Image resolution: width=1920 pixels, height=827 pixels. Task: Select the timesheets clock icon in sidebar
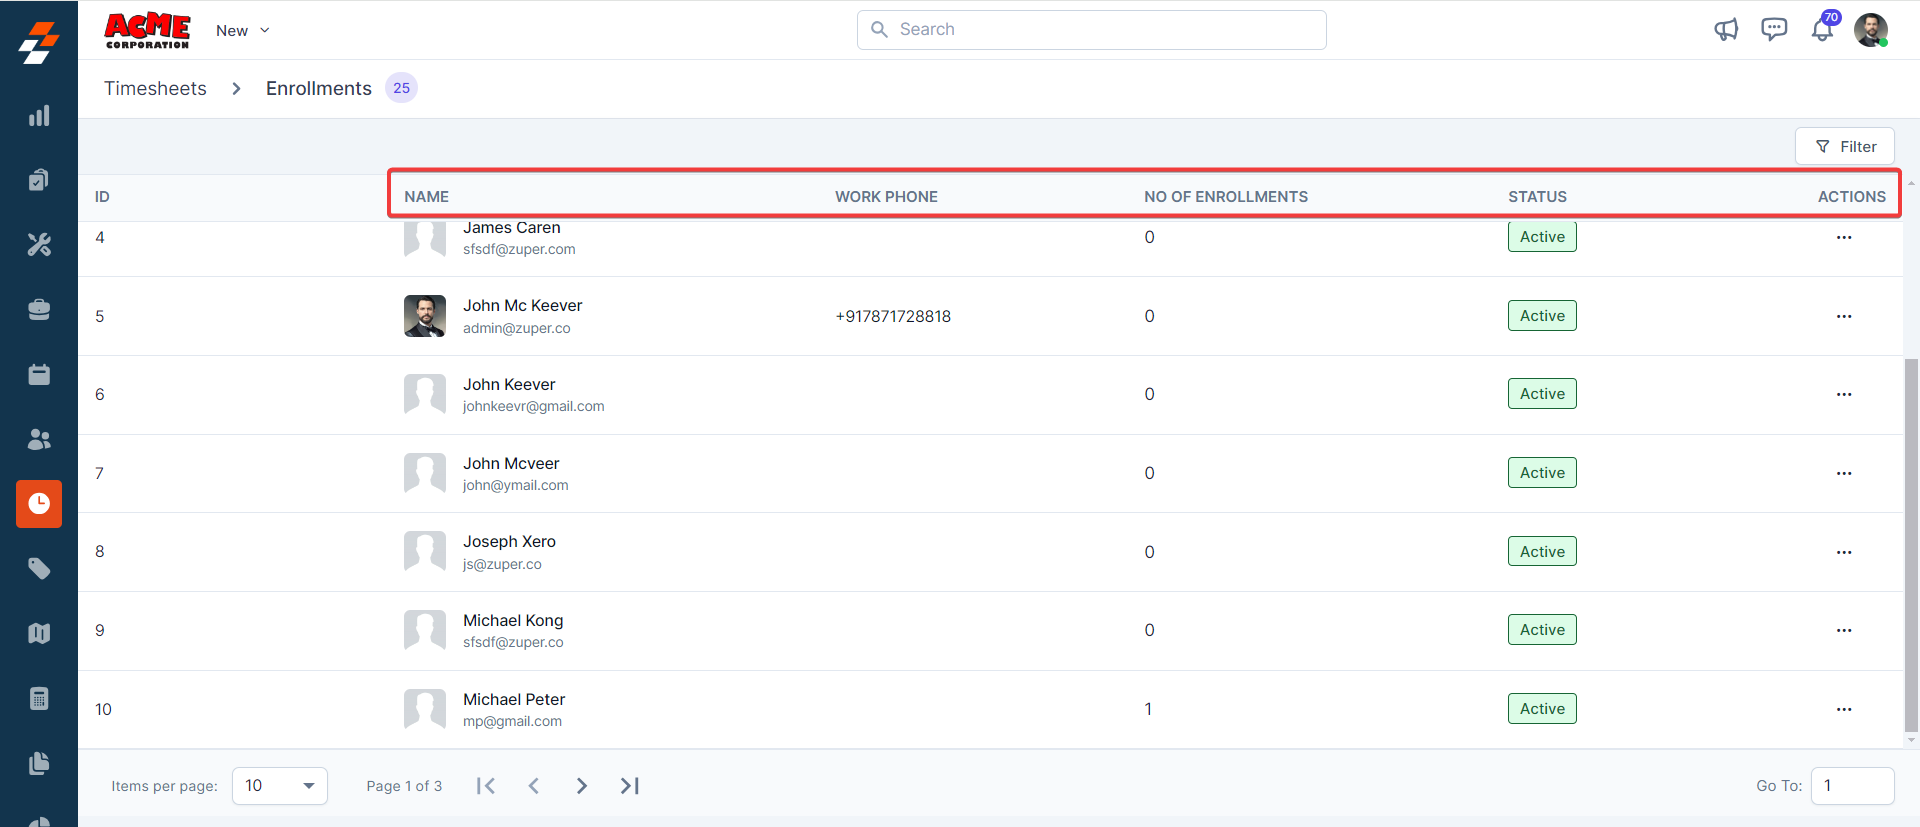click(x=39, y=503)
